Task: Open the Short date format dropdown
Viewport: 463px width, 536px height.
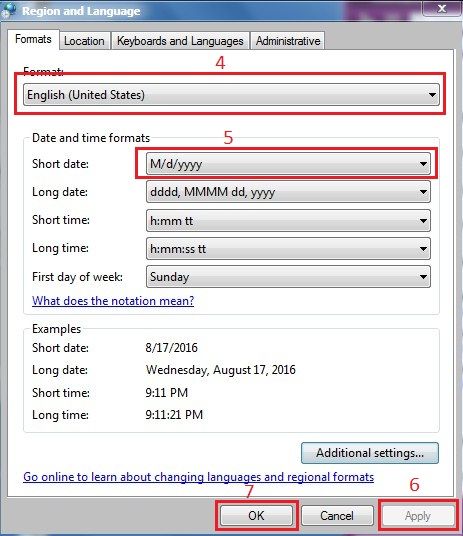Action: [288, 164]
